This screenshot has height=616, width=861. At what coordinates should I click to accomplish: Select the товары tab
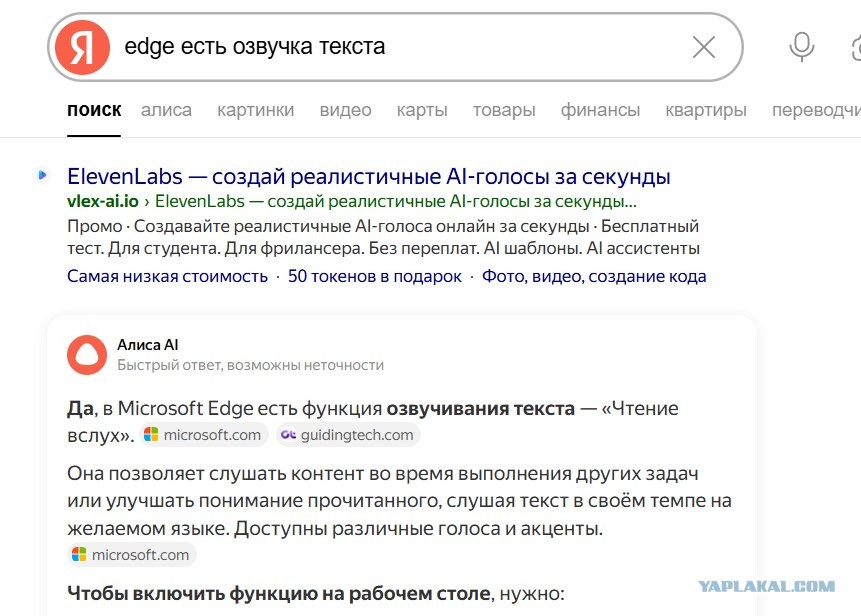(504, 110)
